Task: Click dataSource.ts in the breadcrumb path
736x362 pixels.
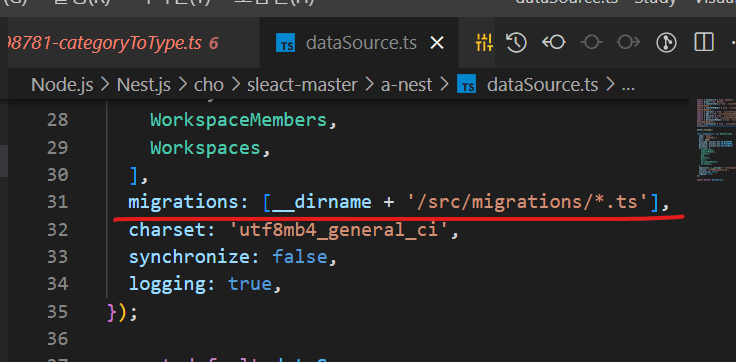Action: [x=543, y=85]
